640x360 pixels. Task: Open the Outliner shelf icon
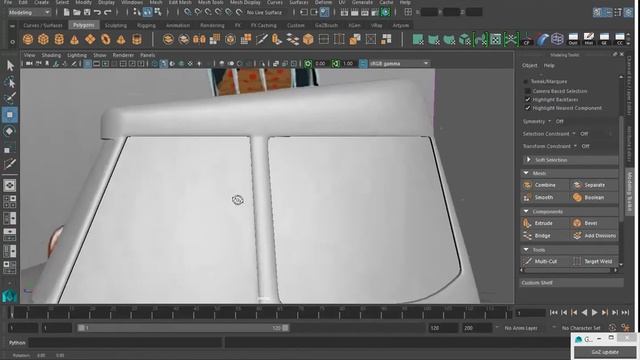coord(573,40)
